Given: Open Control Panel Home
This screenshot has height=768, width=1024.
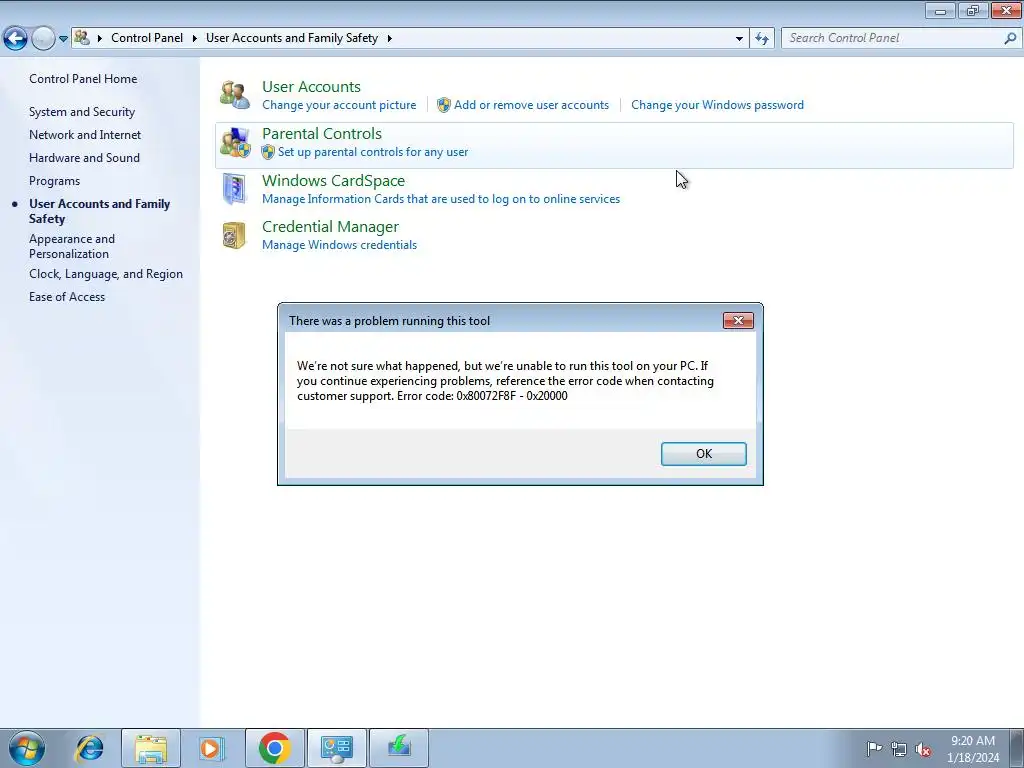Looking at the screenshot, I should [x=83, y=78].
